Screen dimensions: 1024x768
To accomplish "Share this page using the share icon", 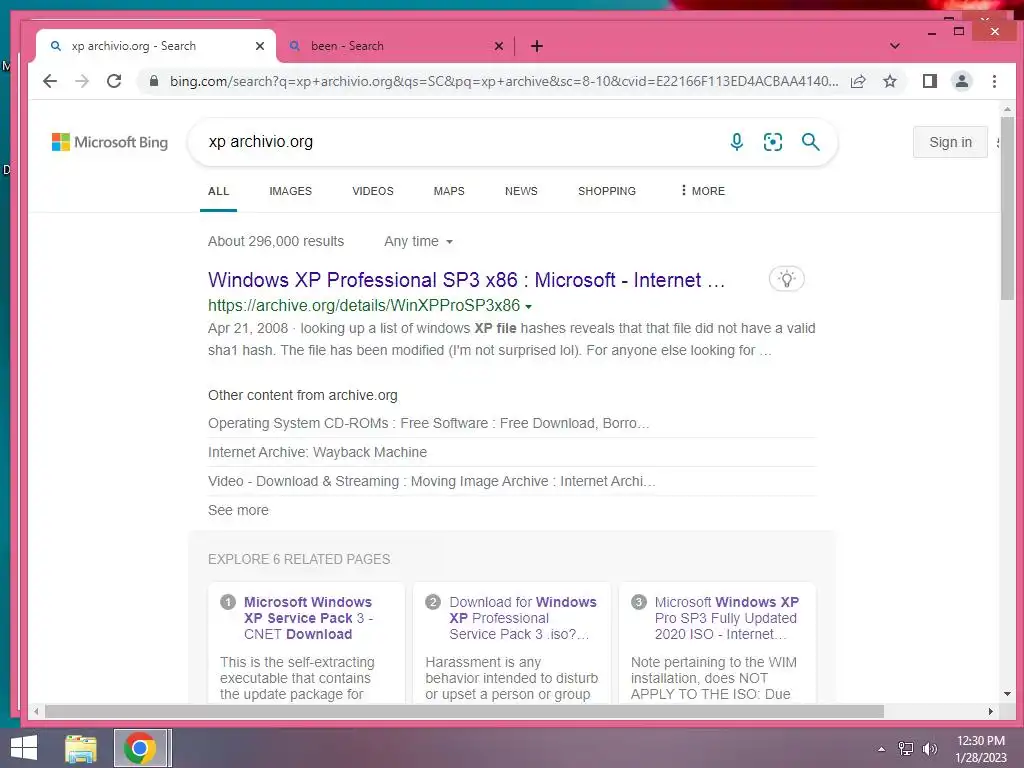I will point(858,81).
